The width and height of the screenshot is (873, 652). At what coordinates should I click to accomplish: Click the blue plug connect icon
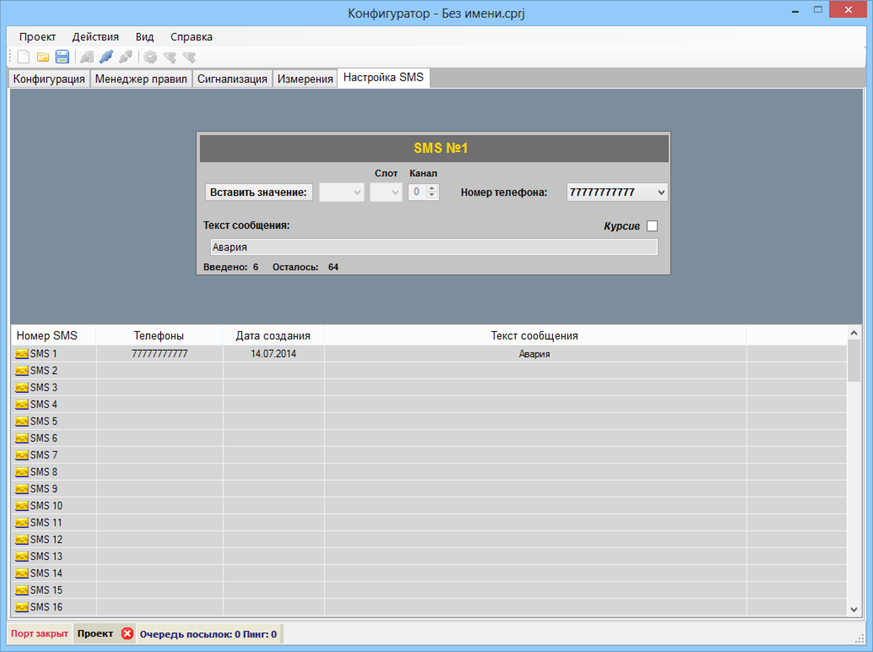[x=106, y=57]
